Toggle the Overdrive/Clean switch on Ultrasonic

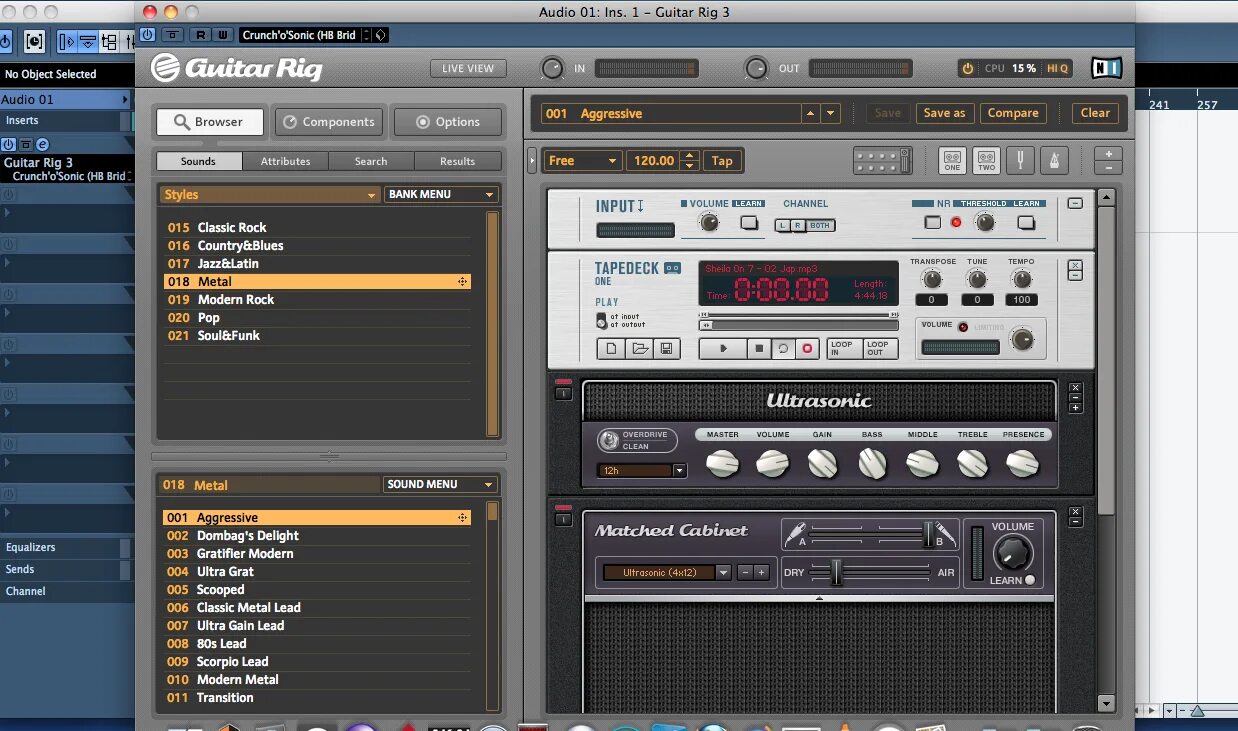tap(608, 440)
